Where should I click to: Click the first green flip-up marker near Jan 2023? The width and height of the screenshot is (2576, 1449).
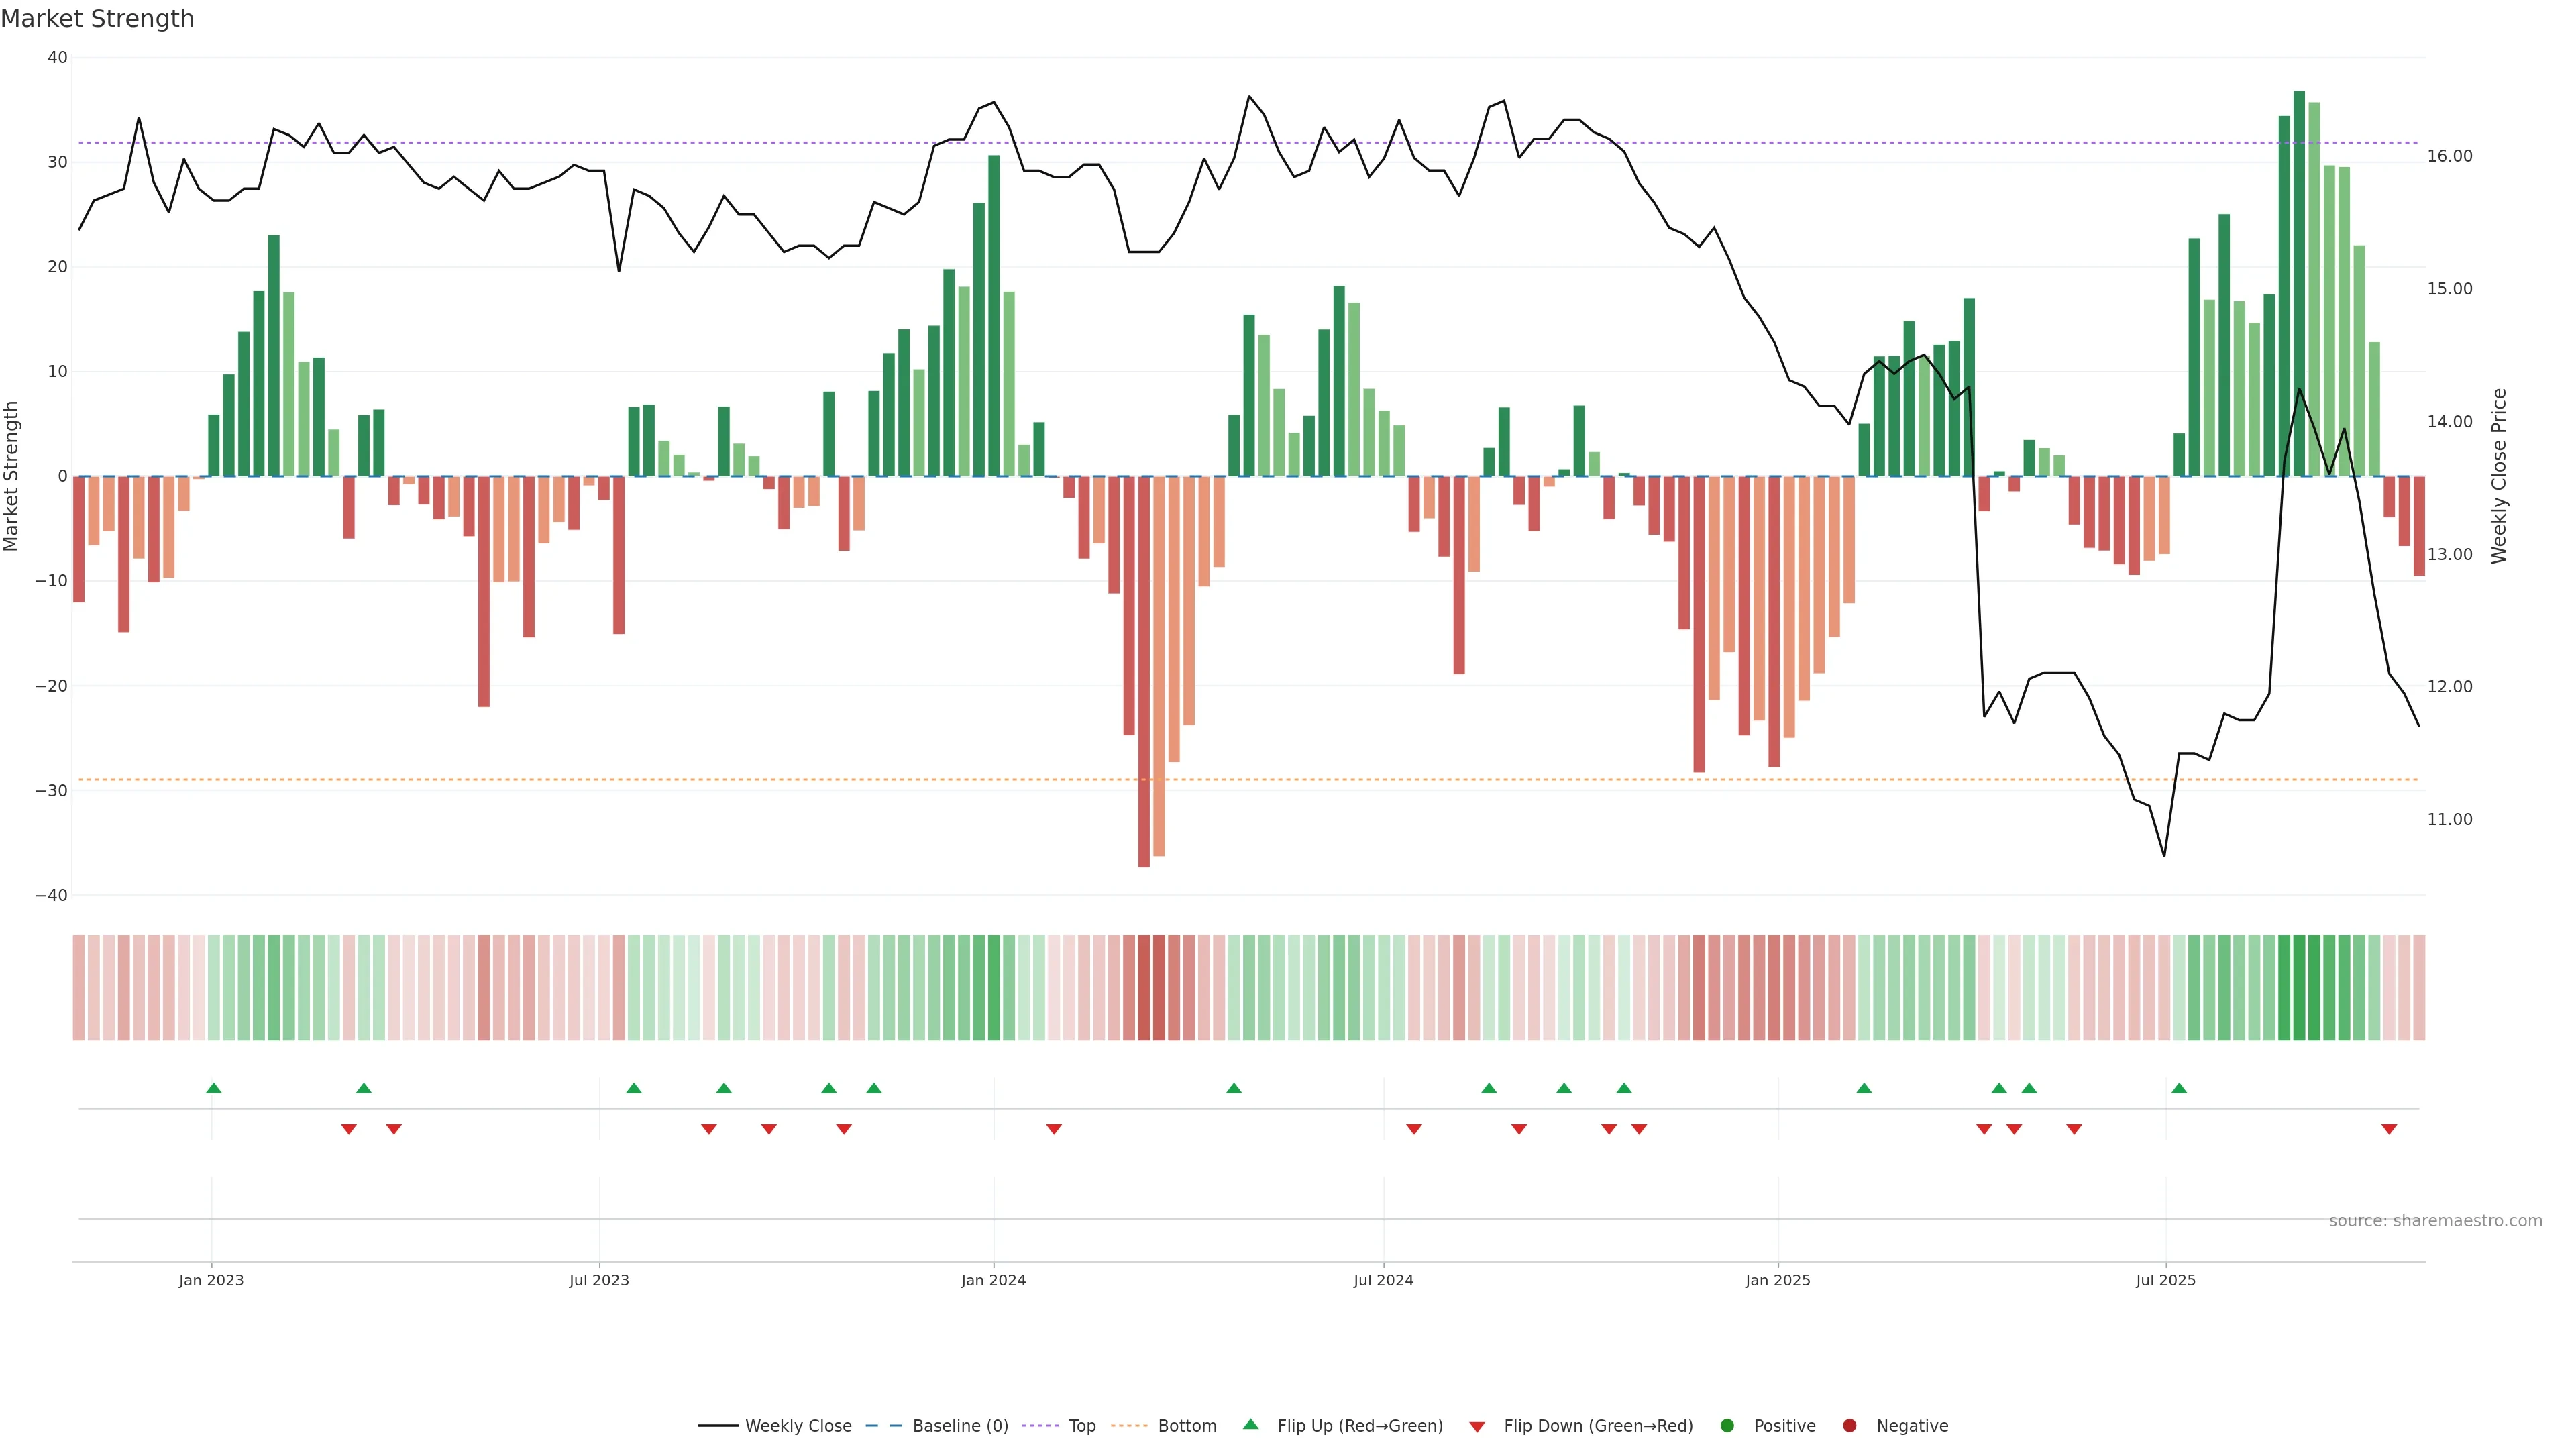(x=213, y=1088)
